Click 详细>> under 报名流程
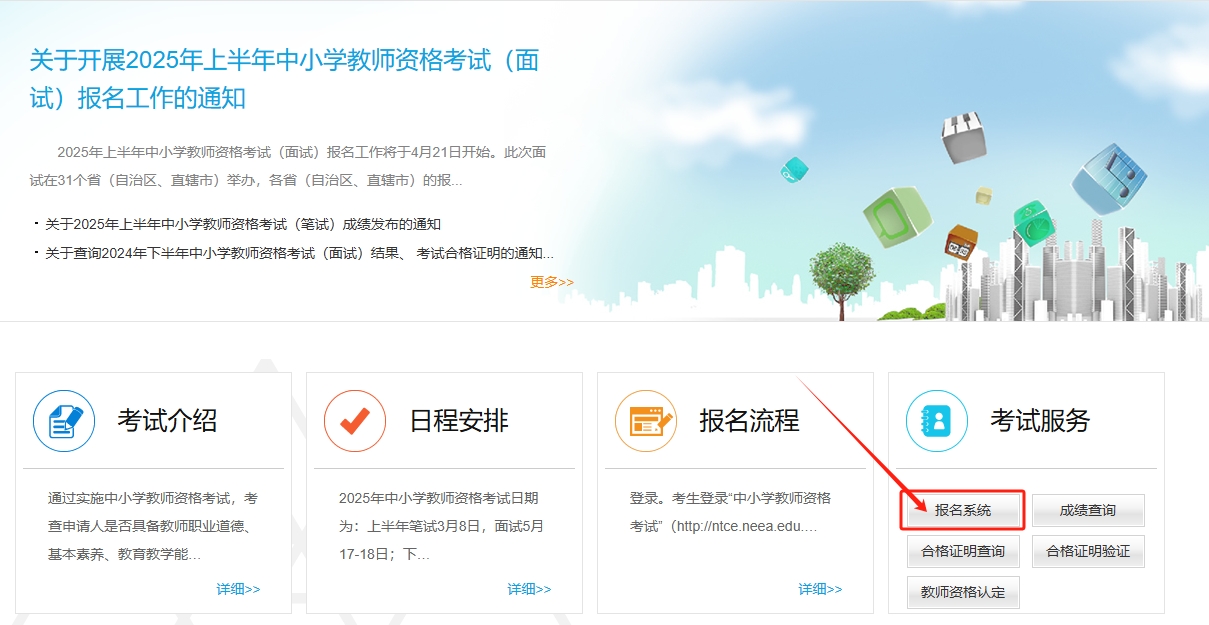The image size is (1209, 625). 820,589
